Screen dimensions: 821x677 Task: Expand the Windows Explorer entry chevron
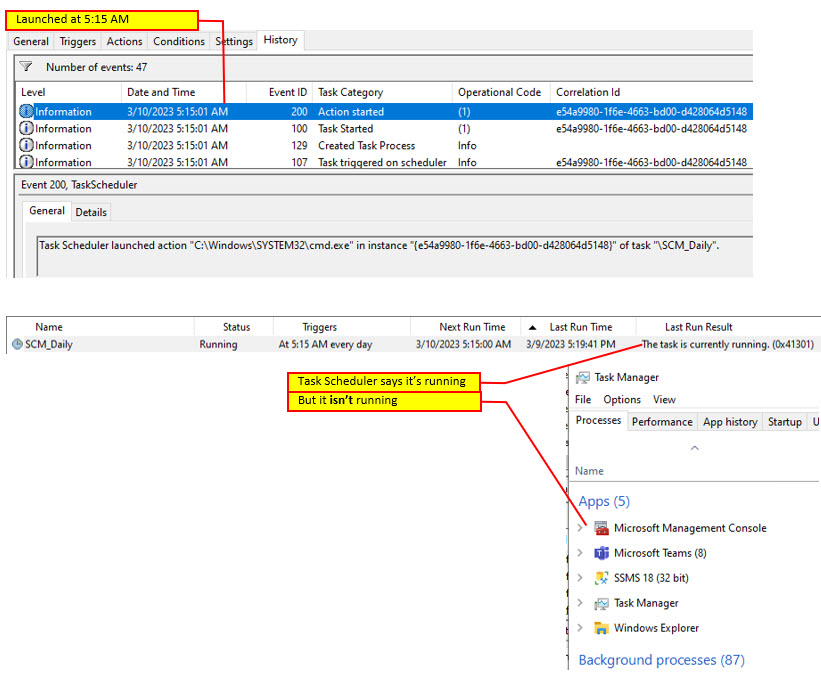tap(582, 629)
